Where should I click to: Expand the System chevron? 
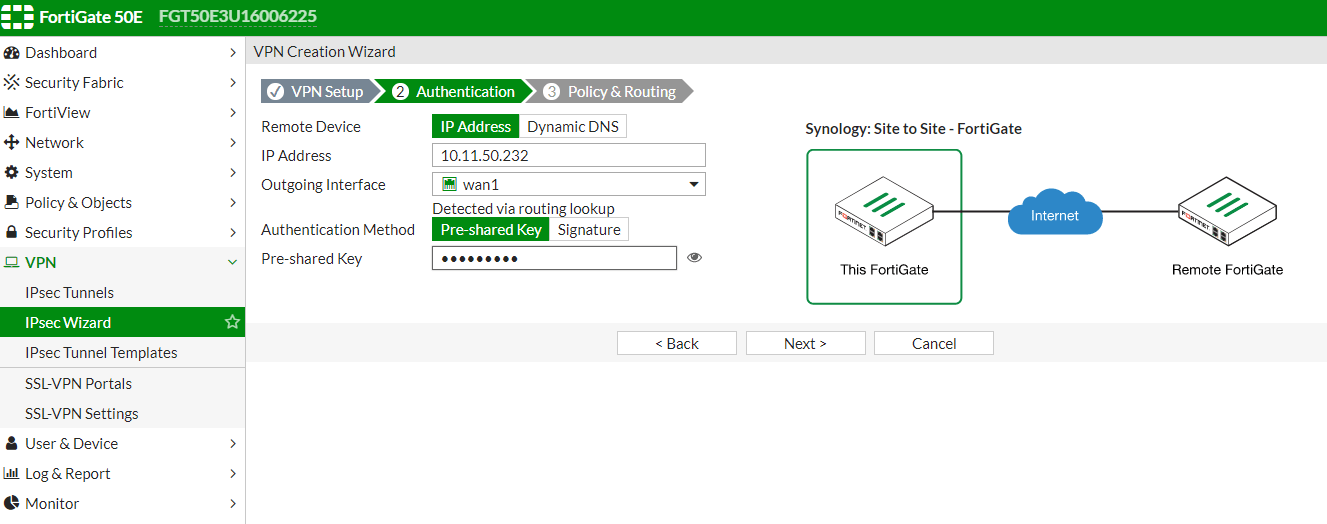pos(233,173)
